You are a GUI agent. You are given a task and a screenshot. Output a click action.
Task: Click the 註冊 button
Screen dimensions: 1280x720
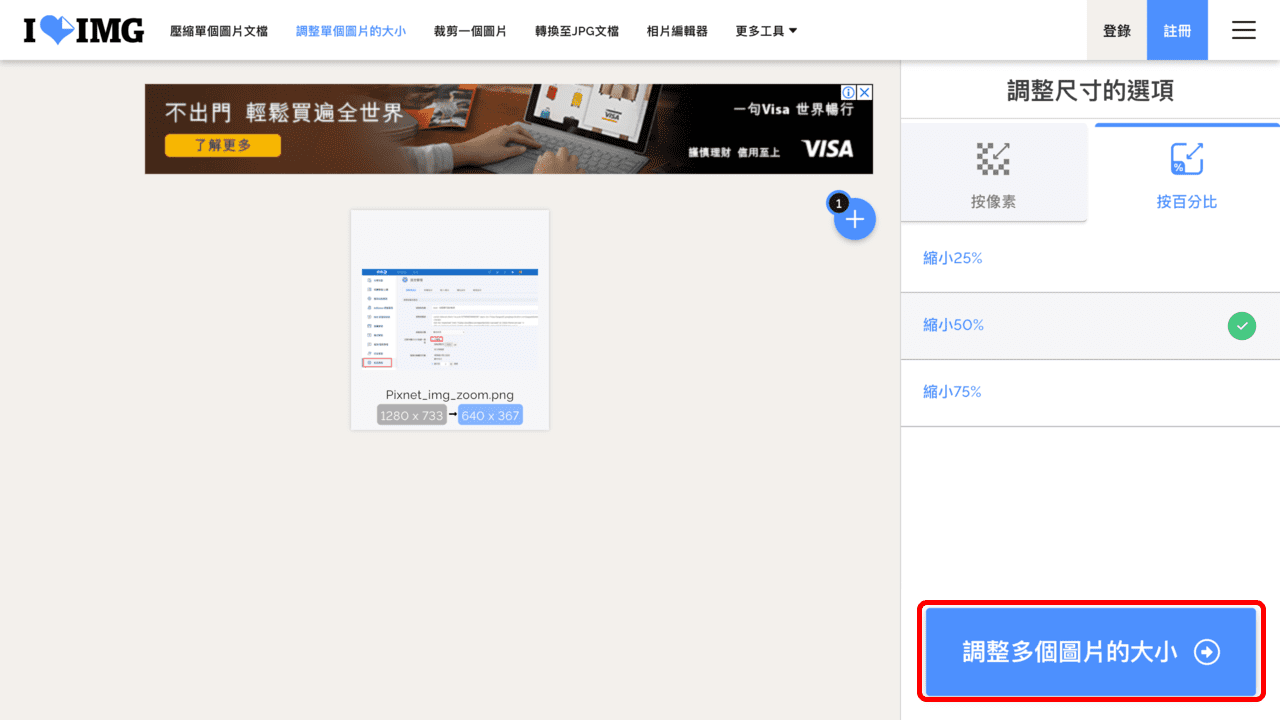pyautogui.click(x=1177, y=30)
